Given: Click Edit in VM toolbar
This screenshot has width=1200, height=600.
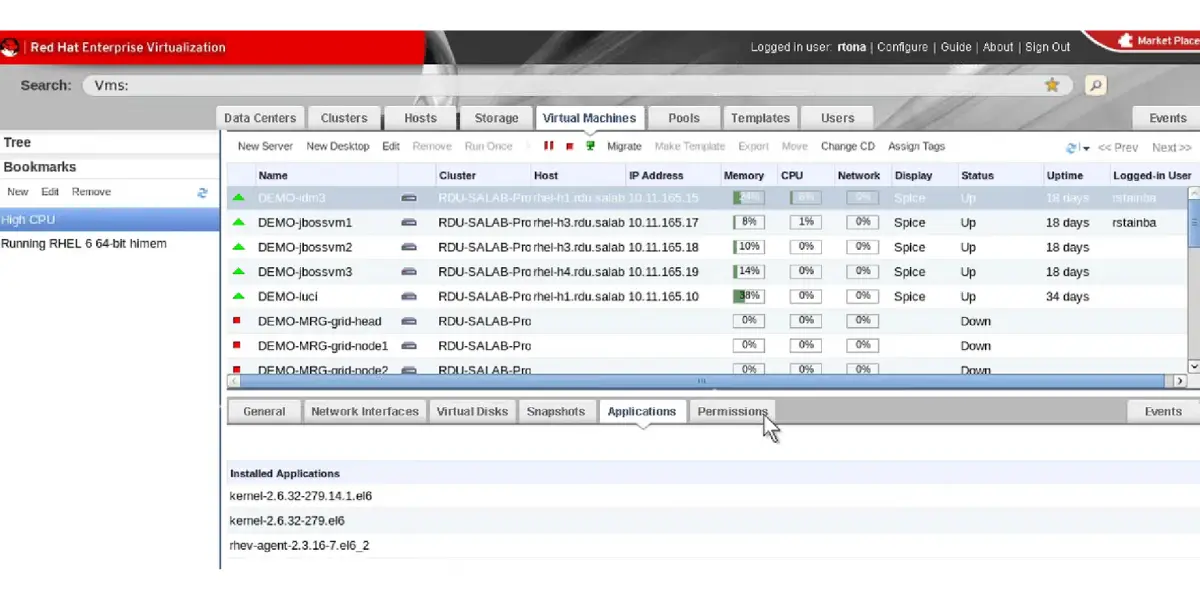Looking at the screenshot, I should [391, 146].
